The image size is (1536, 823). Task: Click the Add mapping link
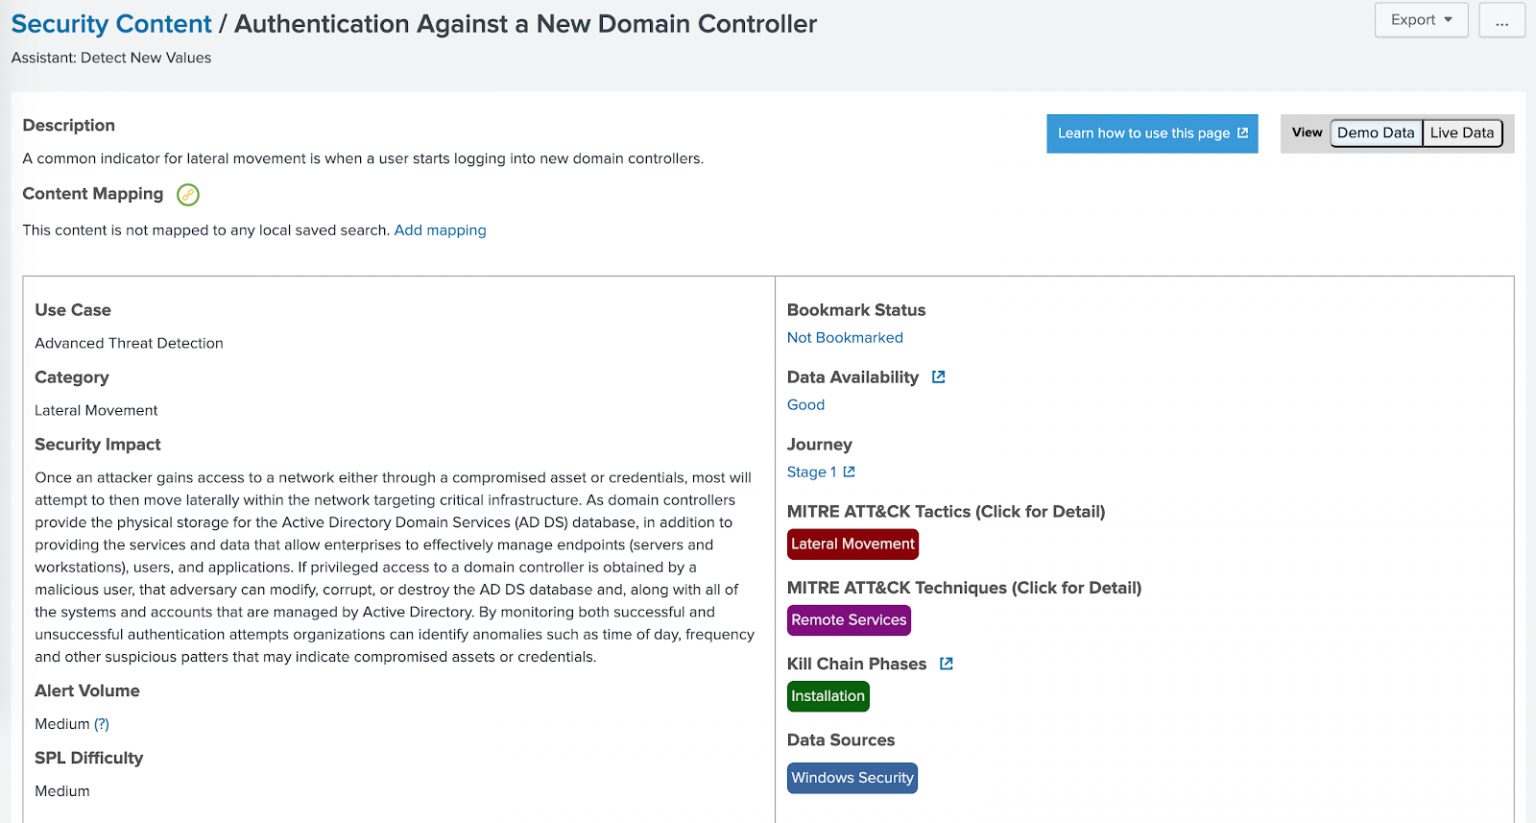(x=440, y=230)
